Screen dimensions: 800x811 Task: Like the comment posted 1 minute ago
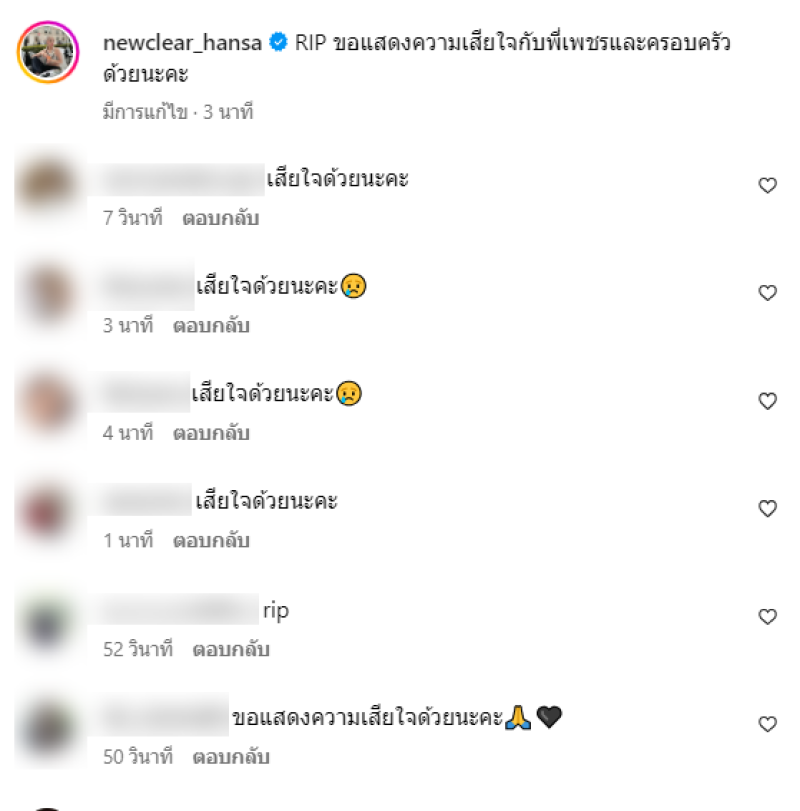pos(767,508)
